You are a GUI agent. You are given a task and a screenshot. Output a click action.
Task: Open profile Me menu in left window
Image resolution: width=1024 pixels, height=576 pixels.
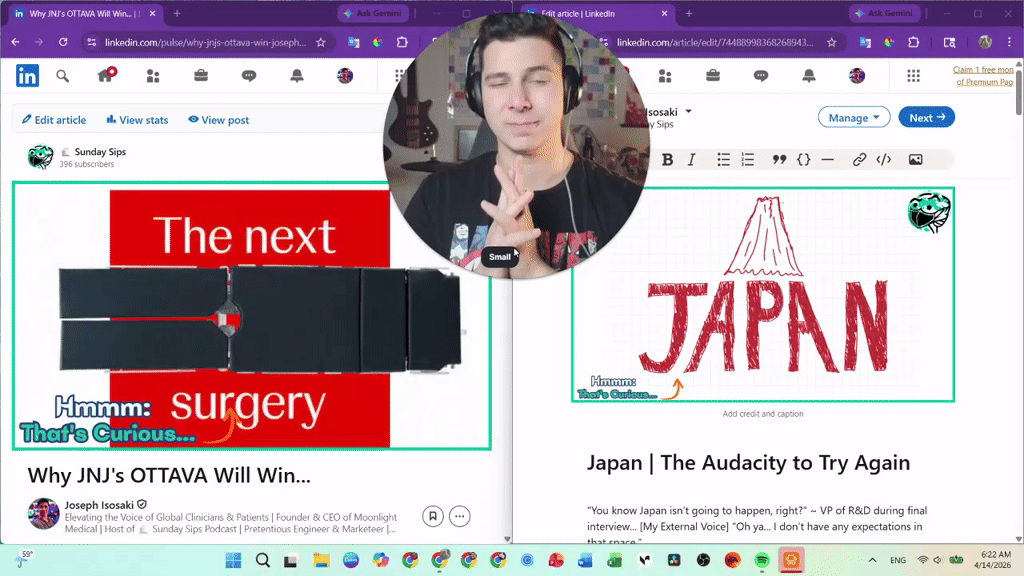[x=345, y=76]
